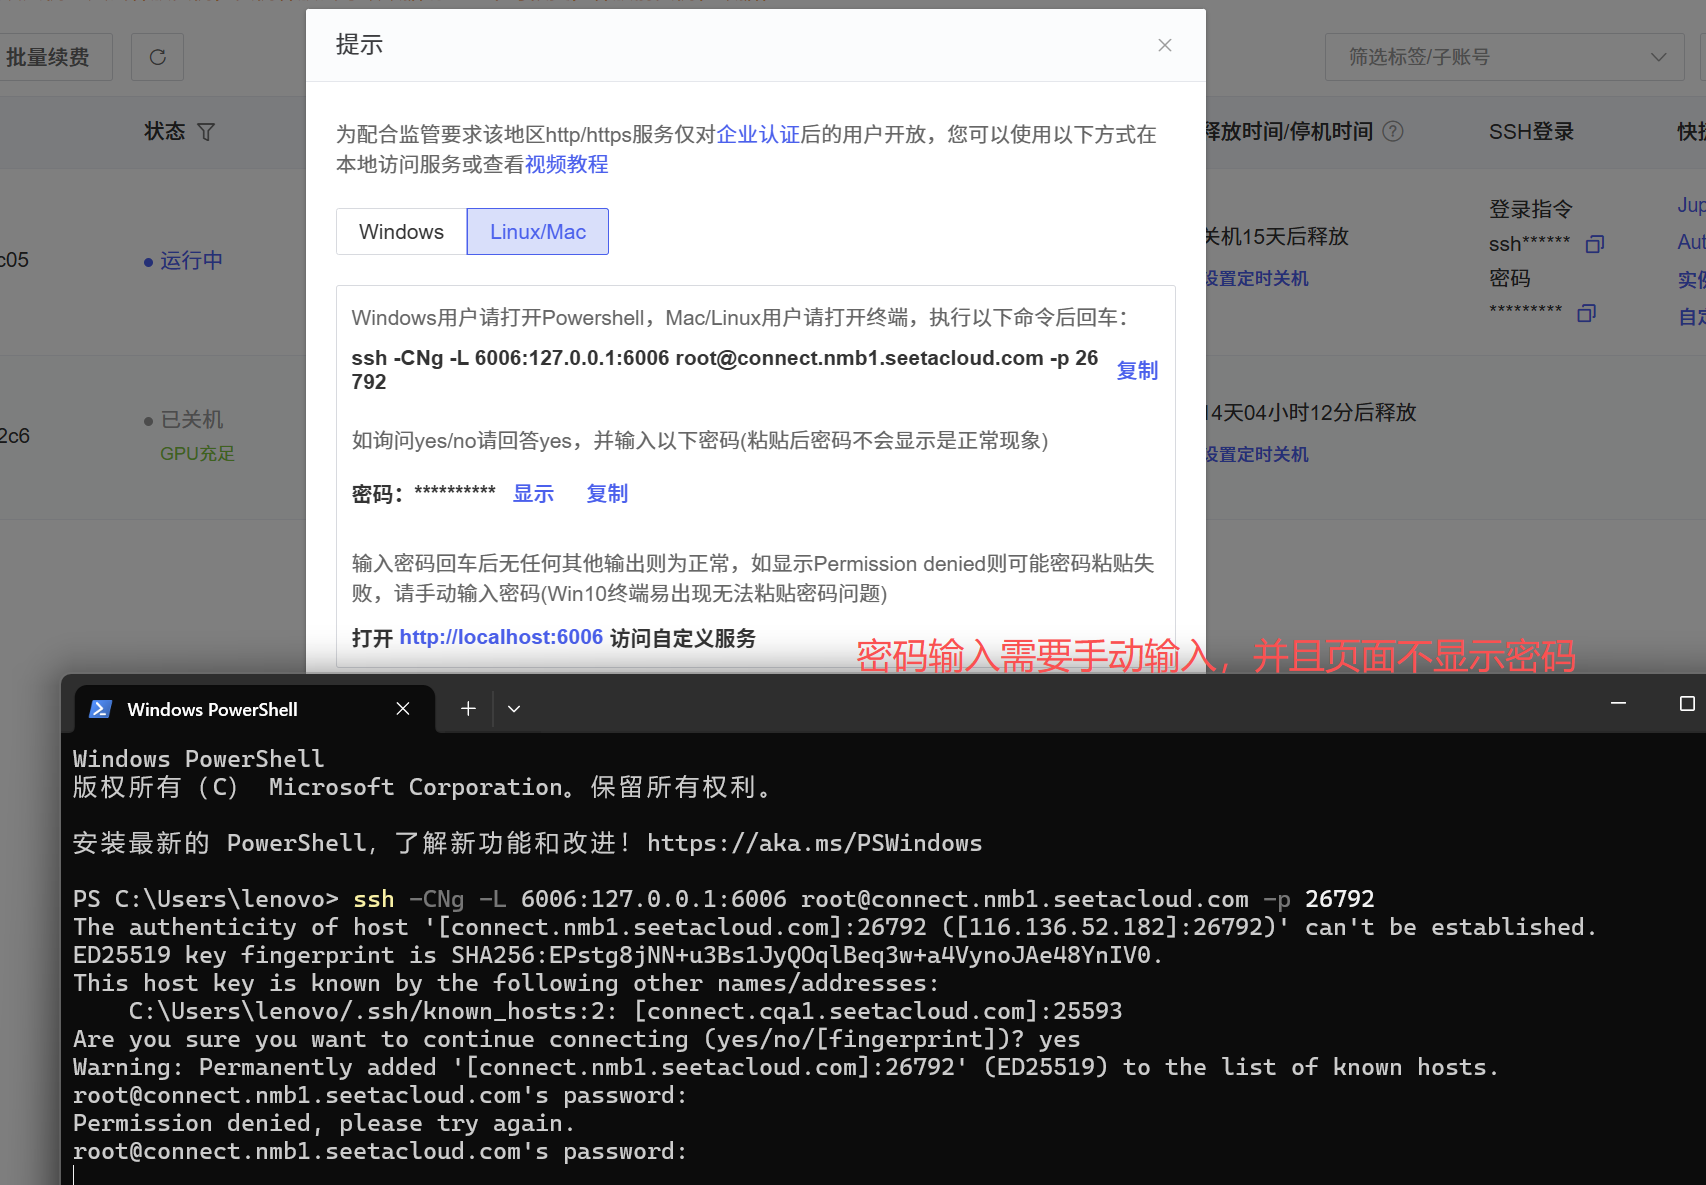1706x1185 pixels.
Task: Click the ssh command text in the dialog
Action: point(725,370)
